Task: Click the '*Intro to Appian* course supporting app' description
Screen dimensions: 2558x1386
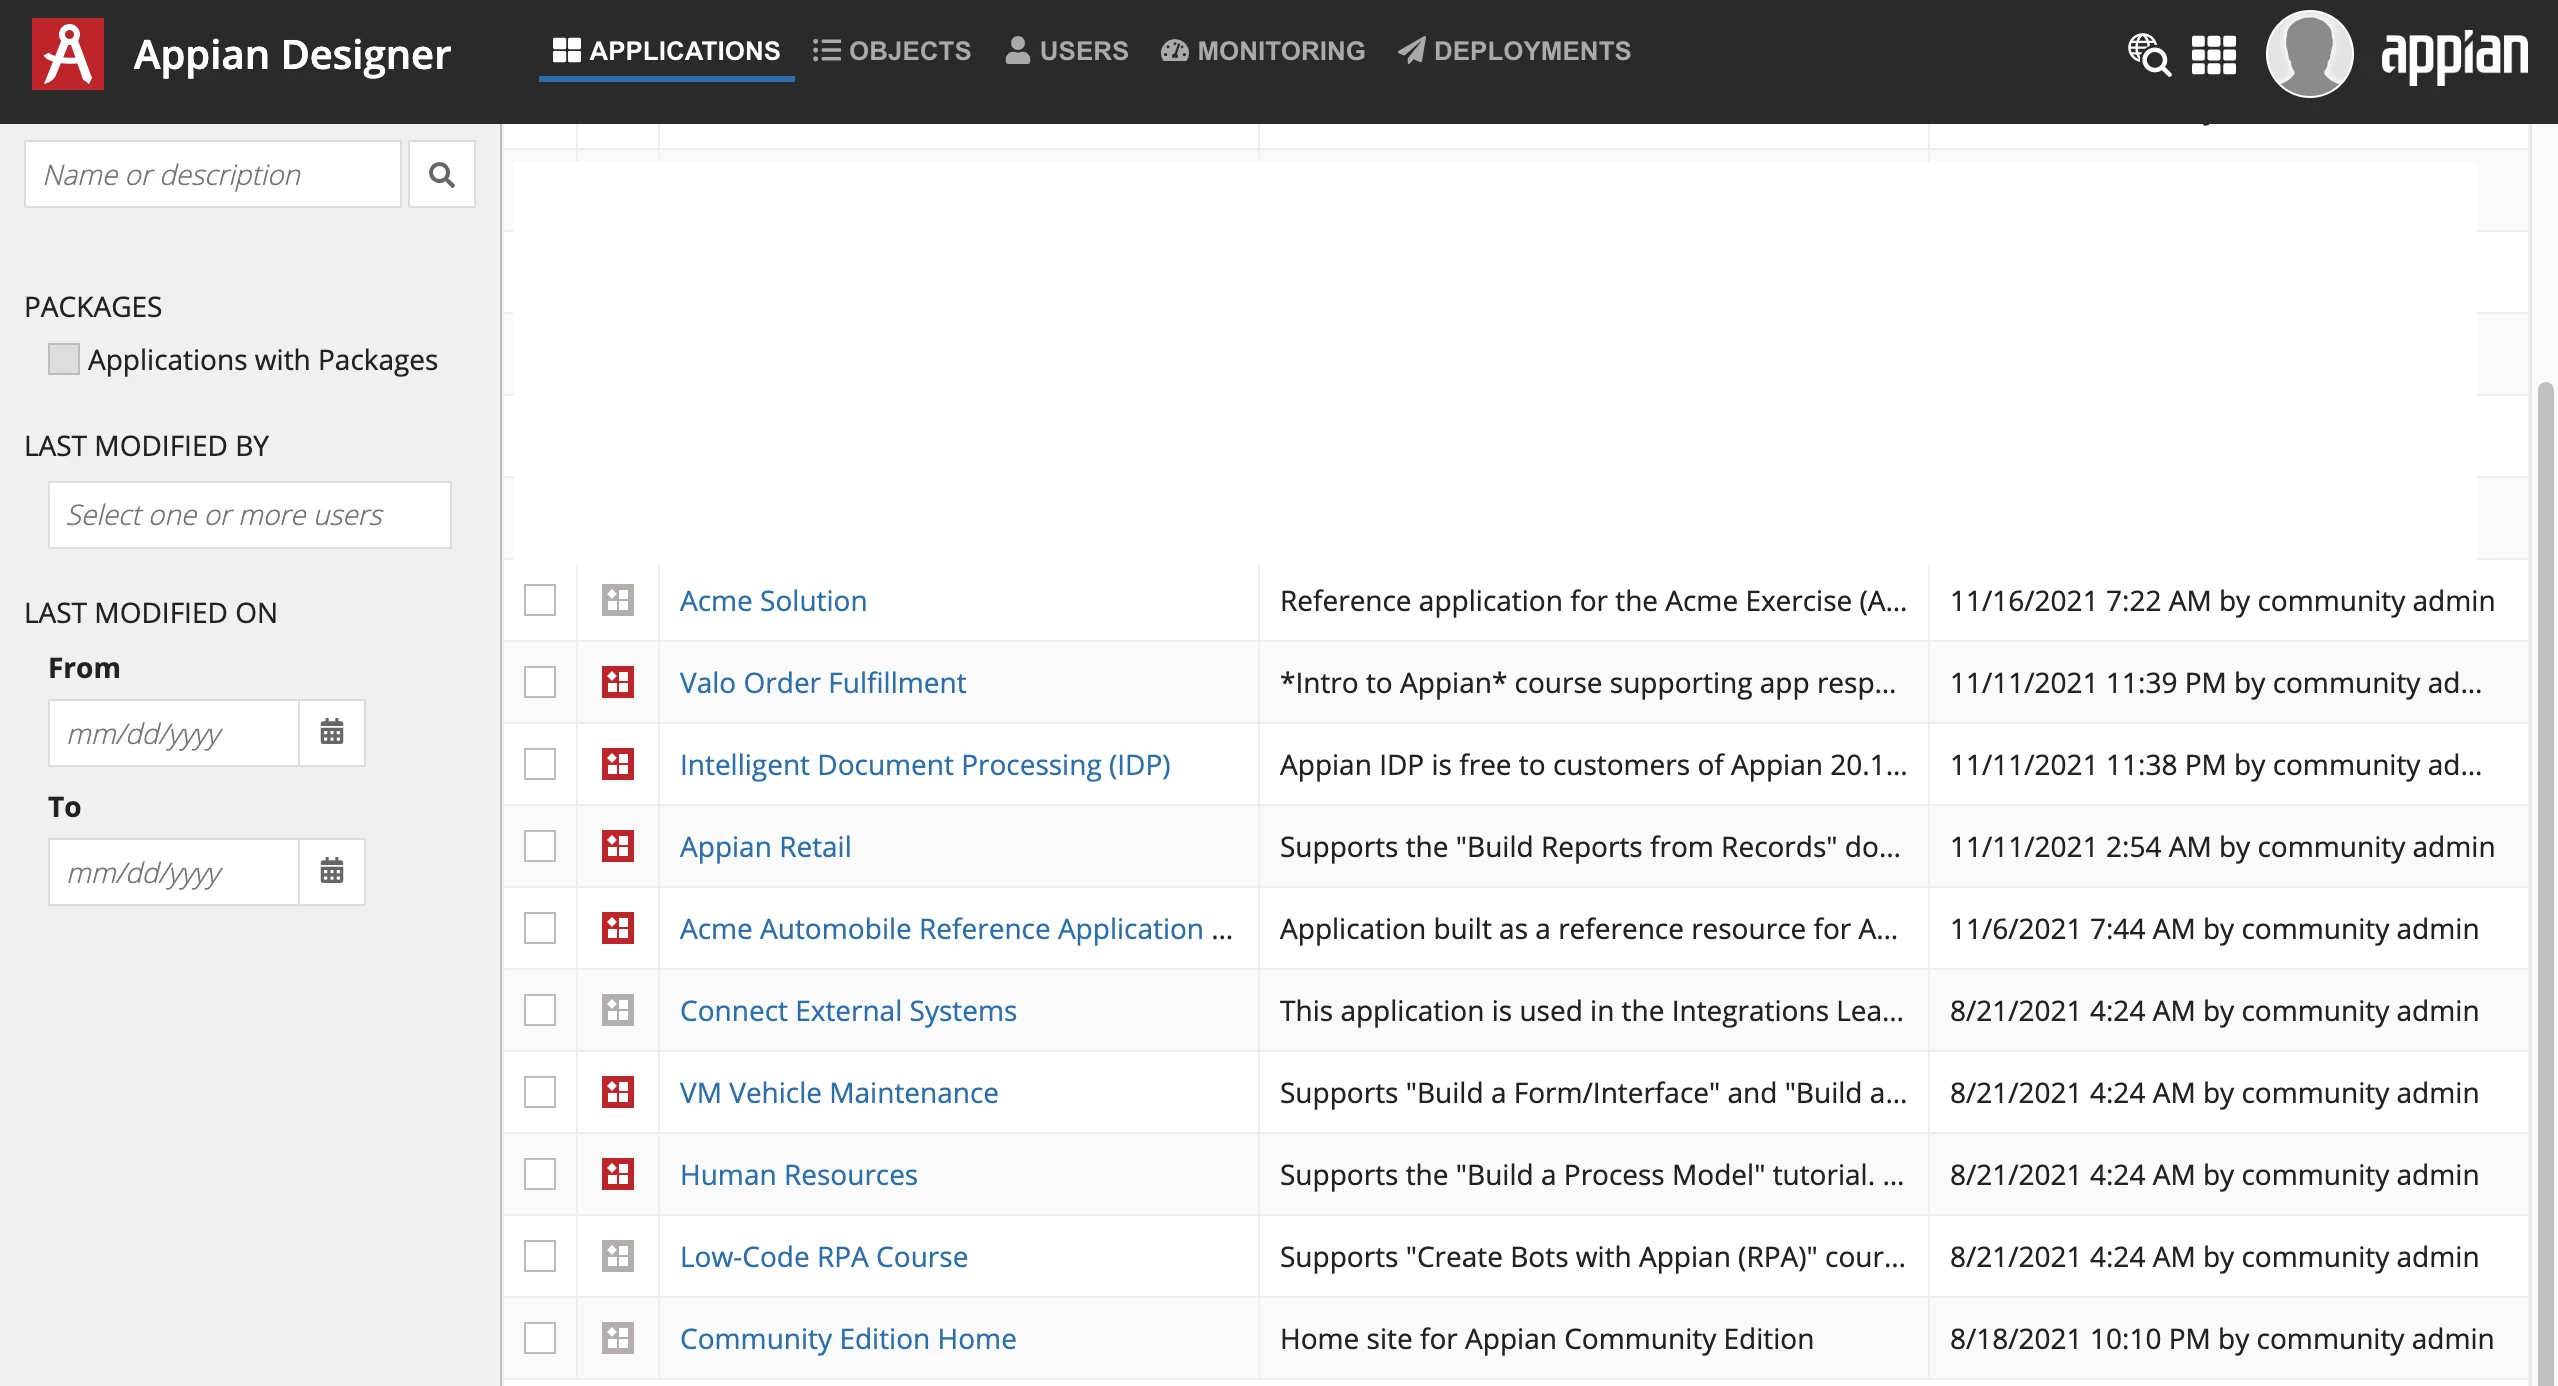Action: (1588, 682)
